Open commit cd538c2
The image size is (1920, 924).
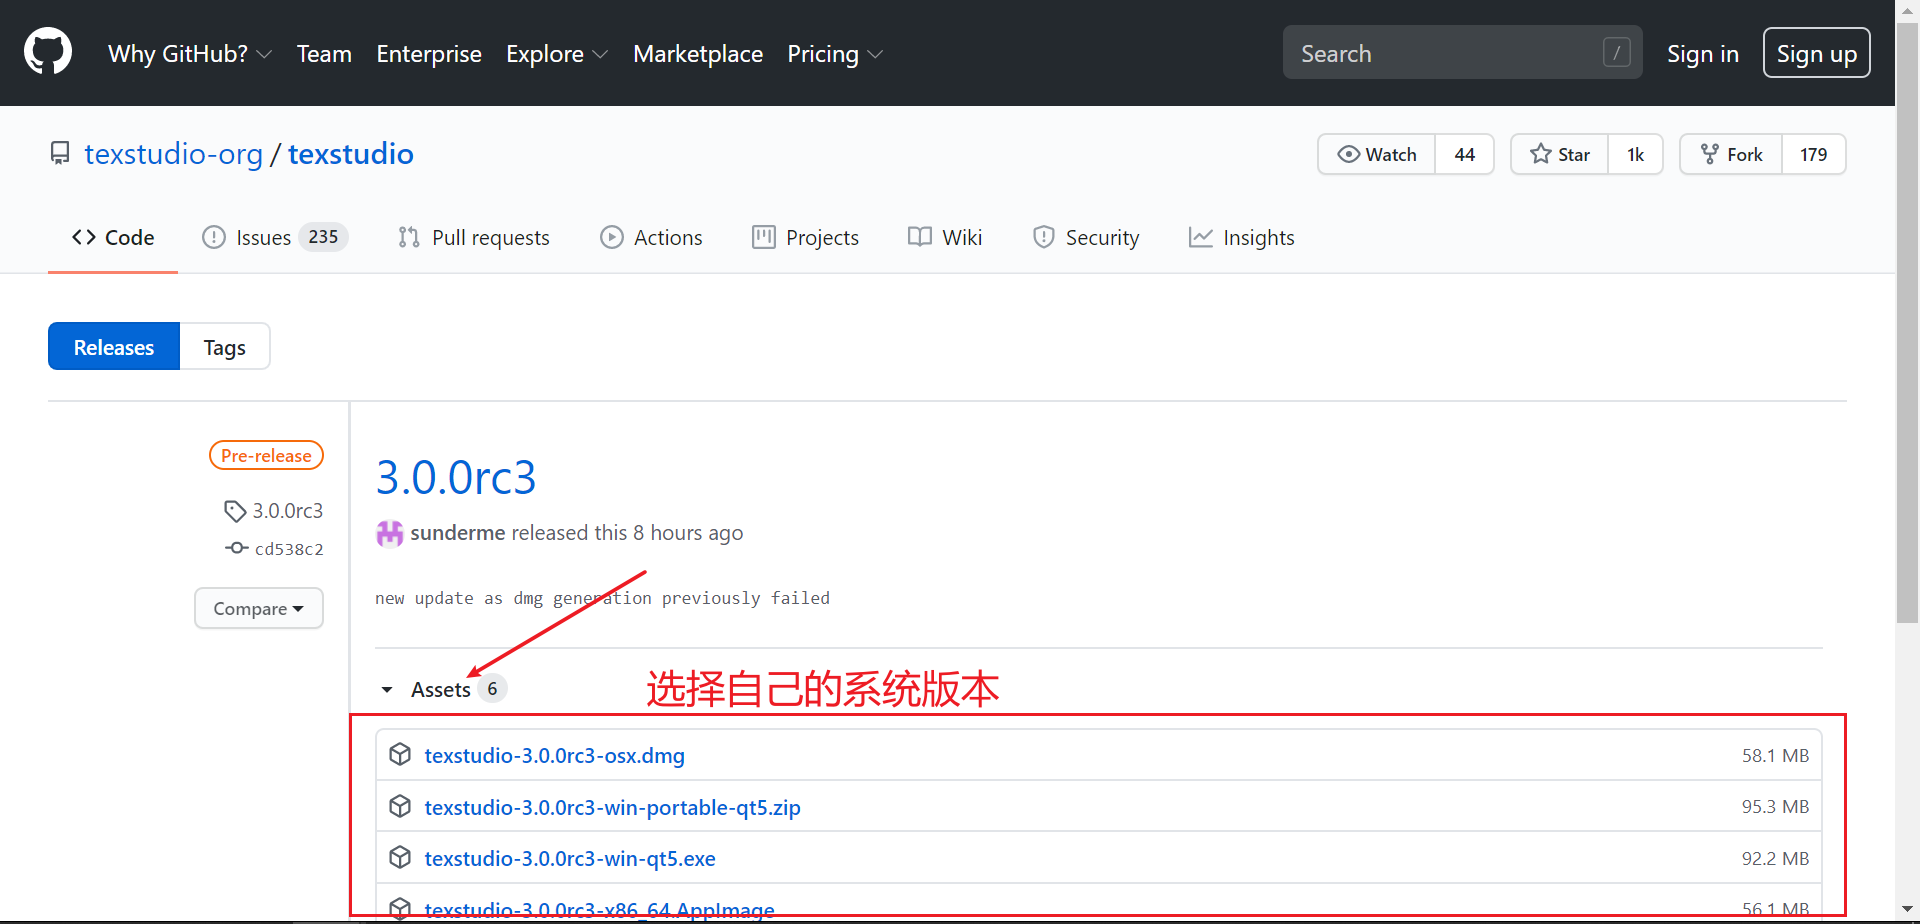pos(289,549)
